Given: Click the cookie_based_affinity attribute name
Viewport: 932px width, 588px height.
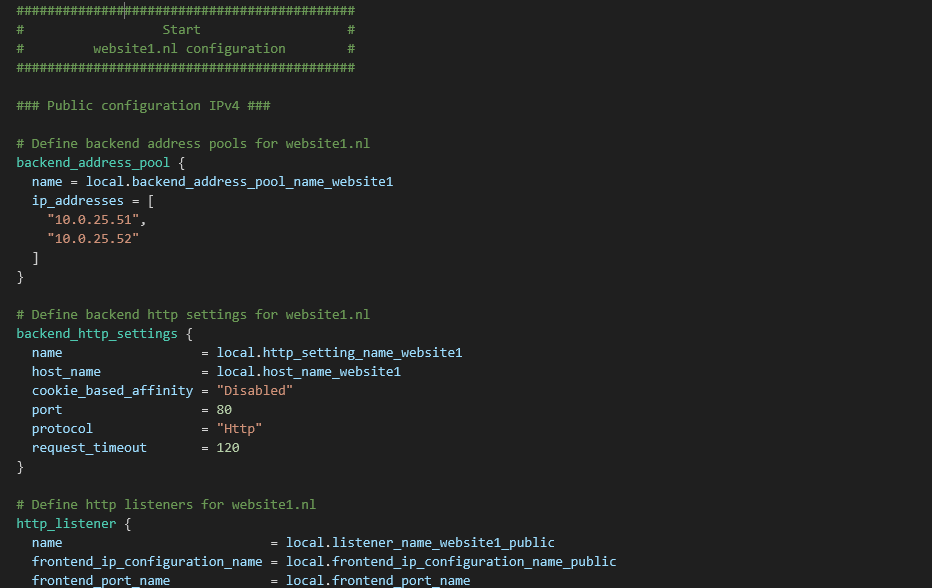Looking at the screenshot, I should tap(112, 390).
